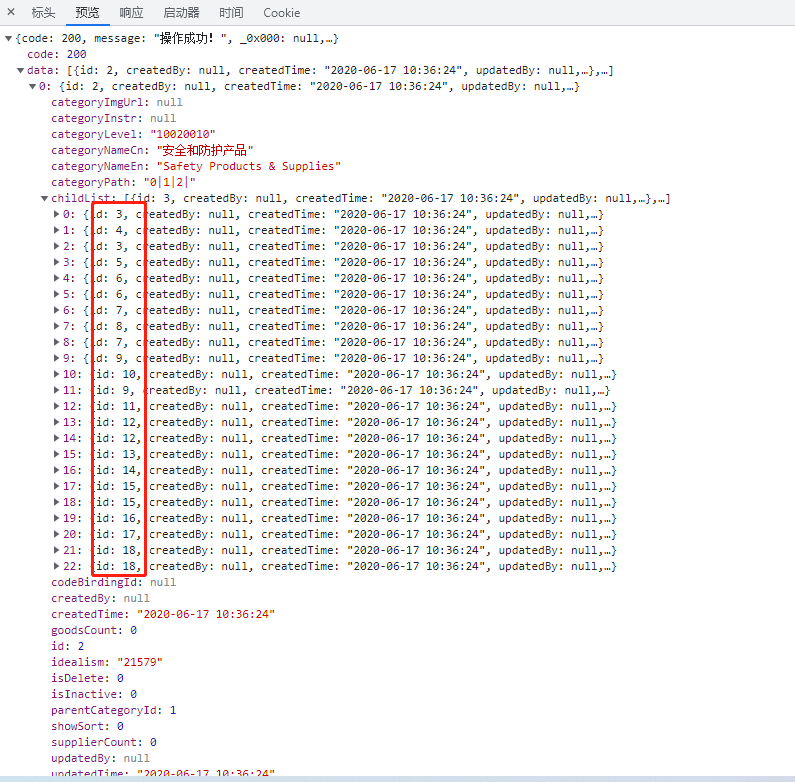Expand childList entry 15 with id 13
Image resolution: width=795 pixels, height=782 pixels.
click(x=56, y=454)
